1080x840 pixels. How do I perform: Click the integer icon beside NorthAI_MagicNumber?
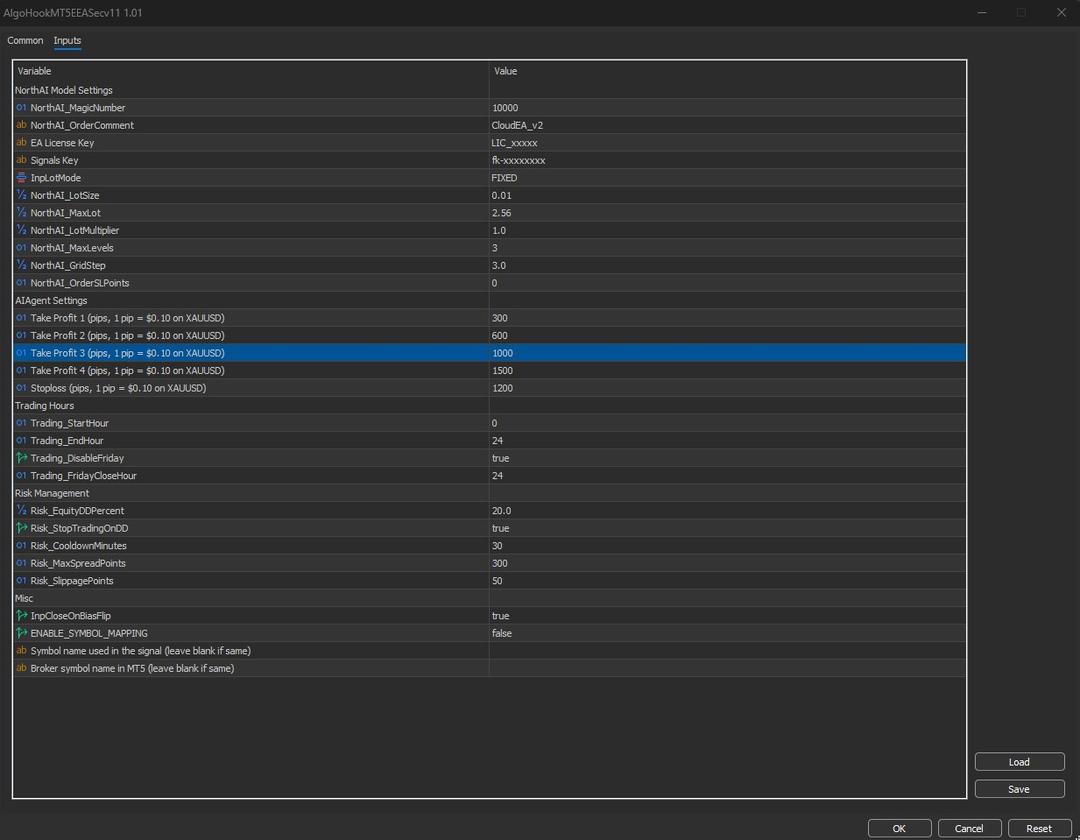21,108
